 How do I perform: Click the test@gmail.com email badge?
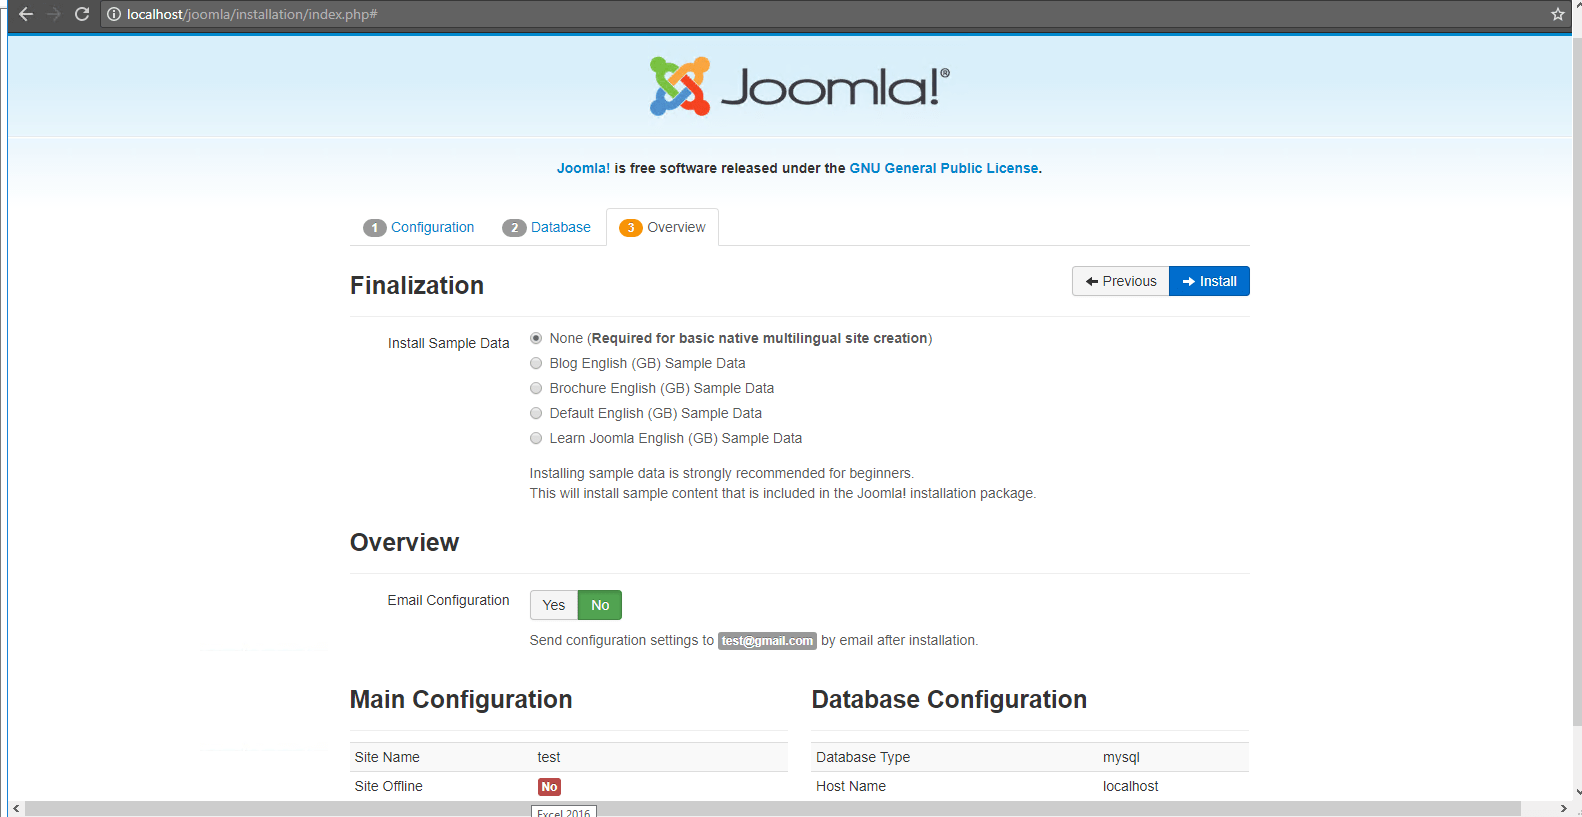coord(767,641)
